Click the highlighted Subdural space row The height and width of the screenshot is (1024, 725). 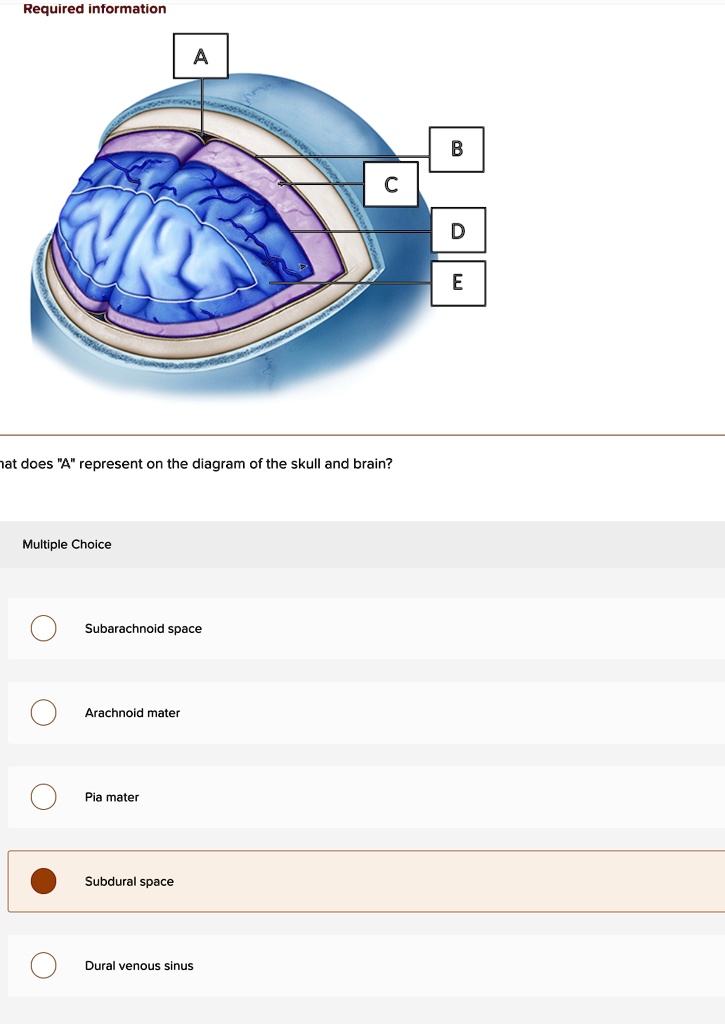[x=300, y=881]
